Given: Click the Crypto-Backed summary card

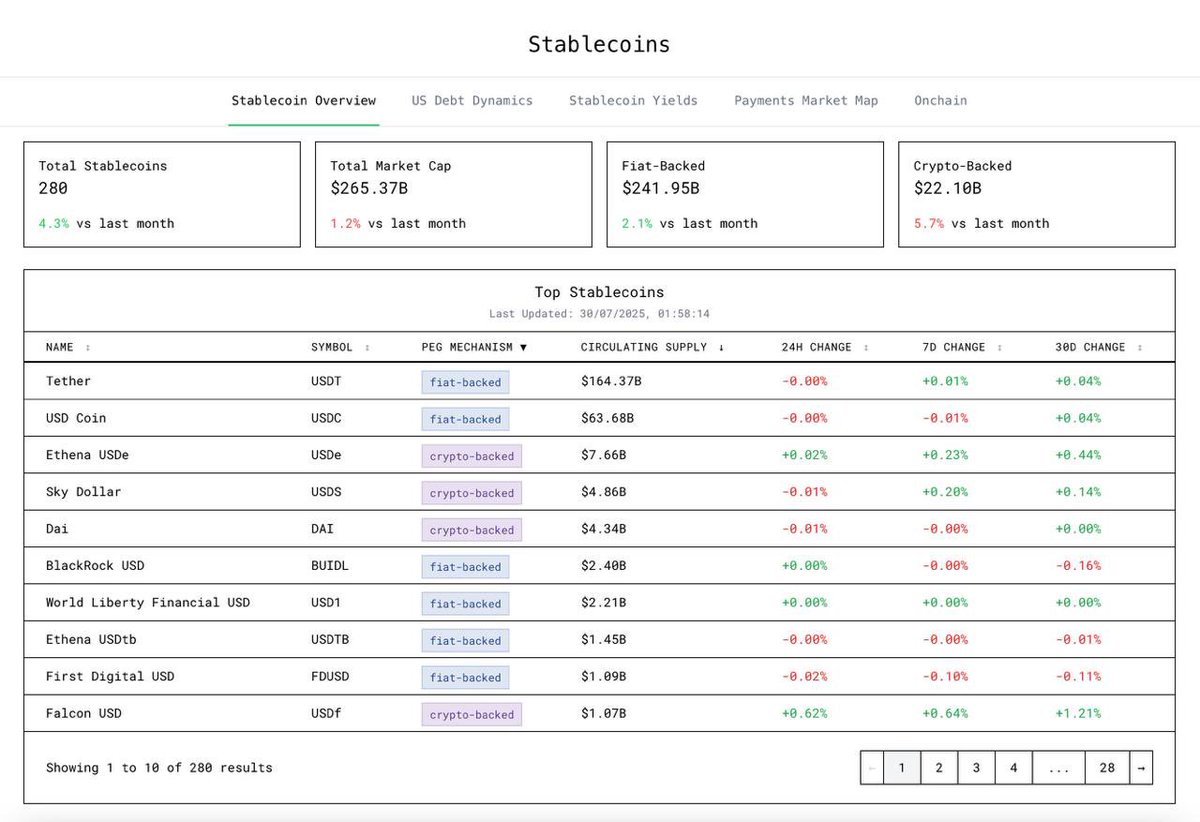Looking at the screenshot, I should point(1037,194).
